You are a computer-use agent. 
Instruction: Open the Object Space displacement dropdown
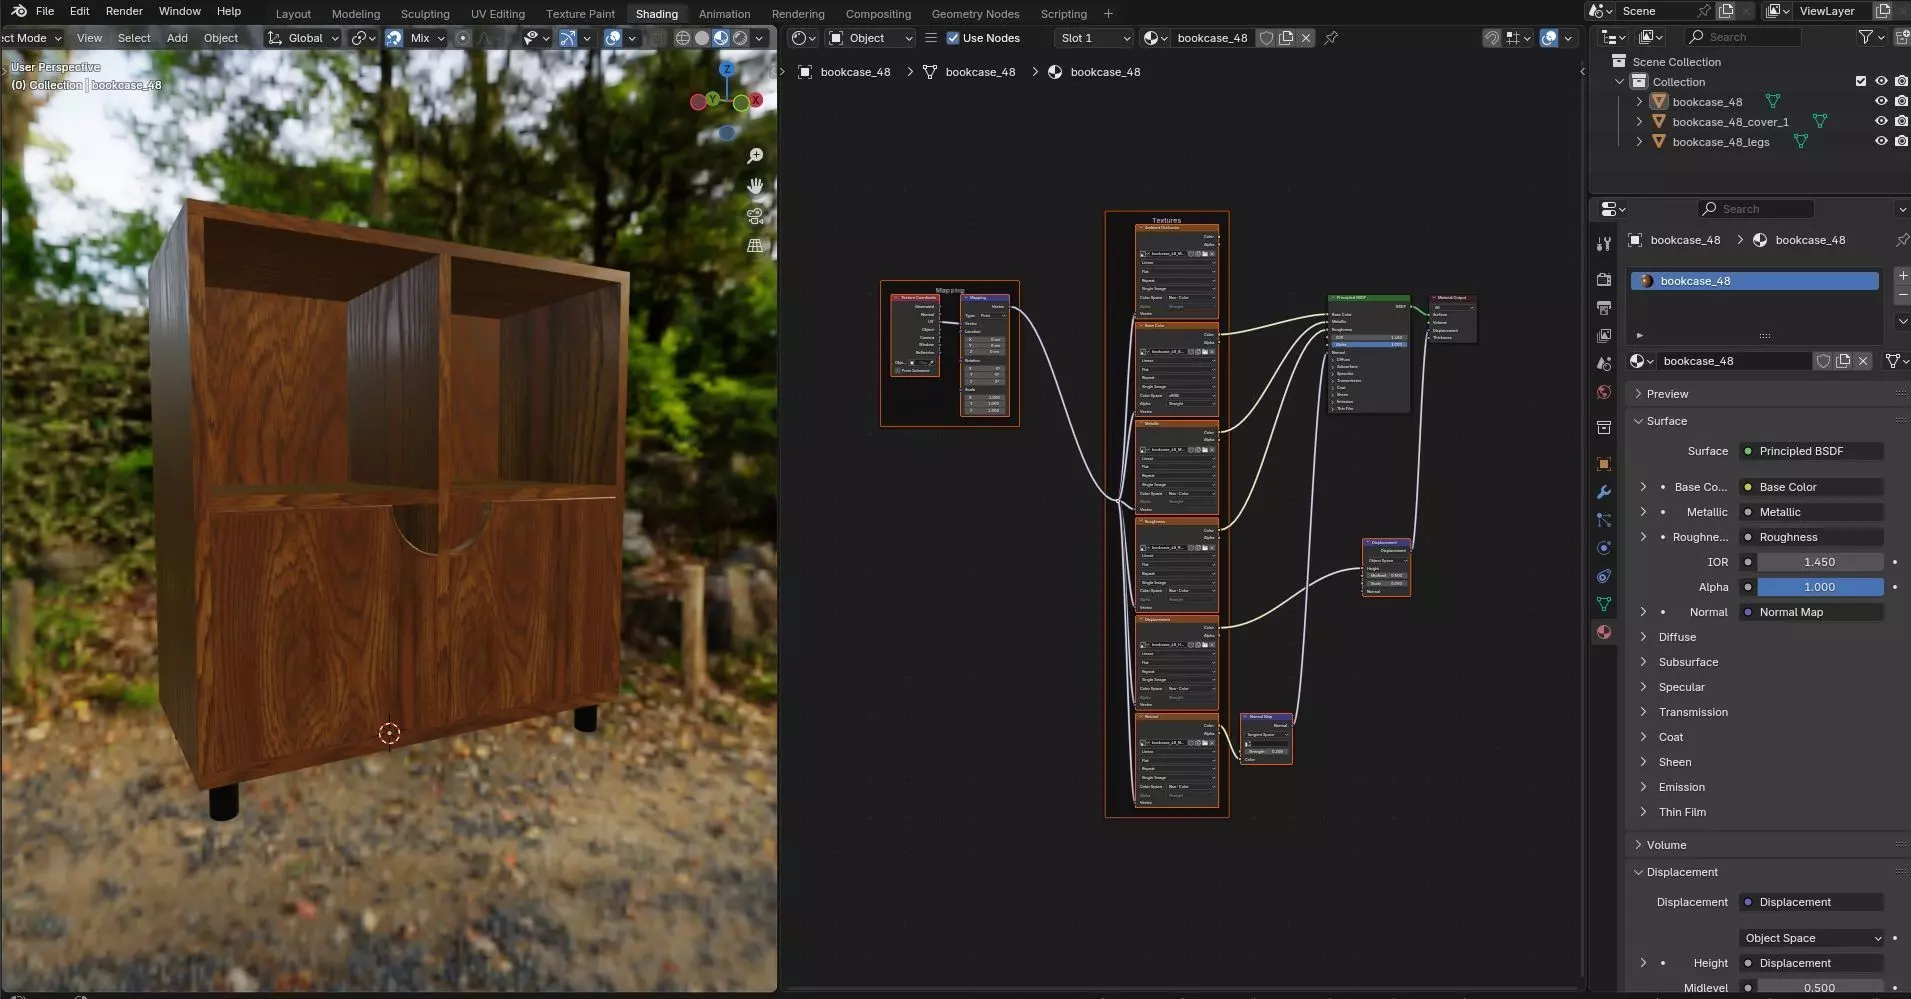[x=1812, y=938]
